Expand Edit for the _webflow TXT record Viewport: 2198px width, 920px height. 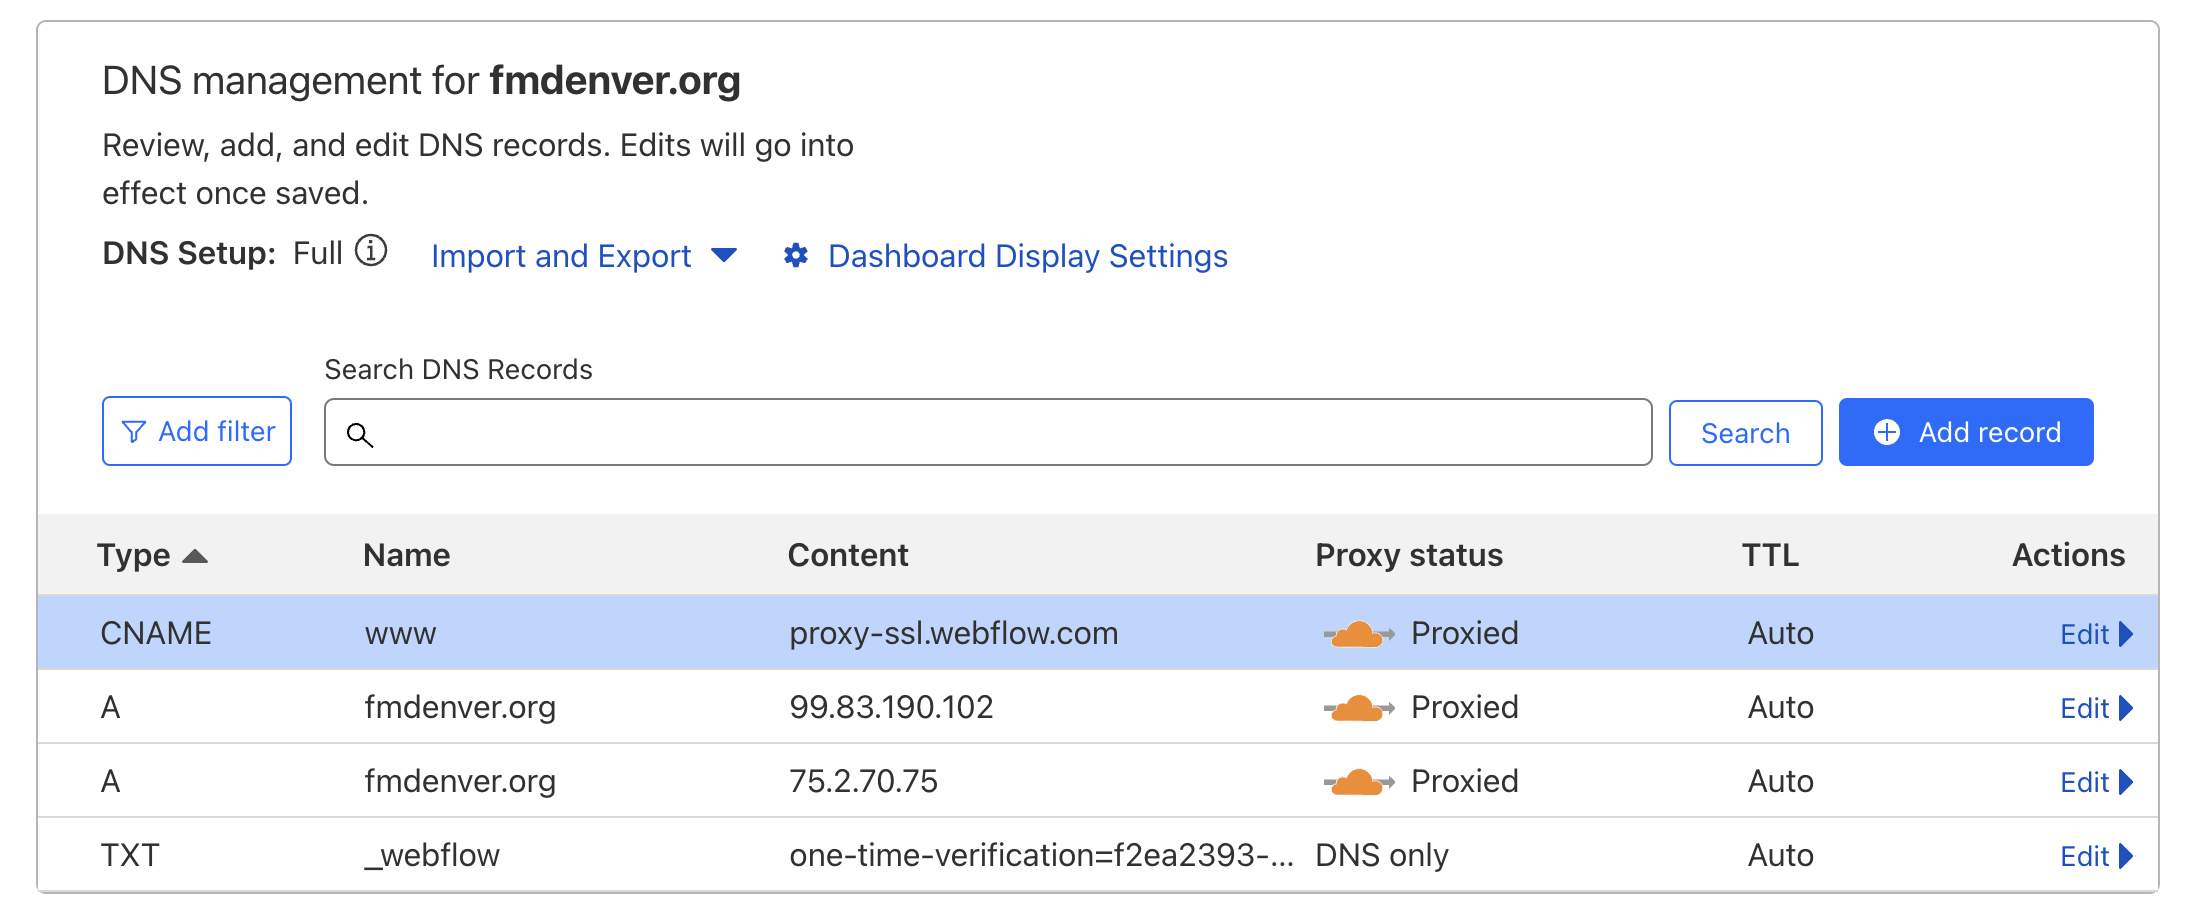coord(2096,856)
